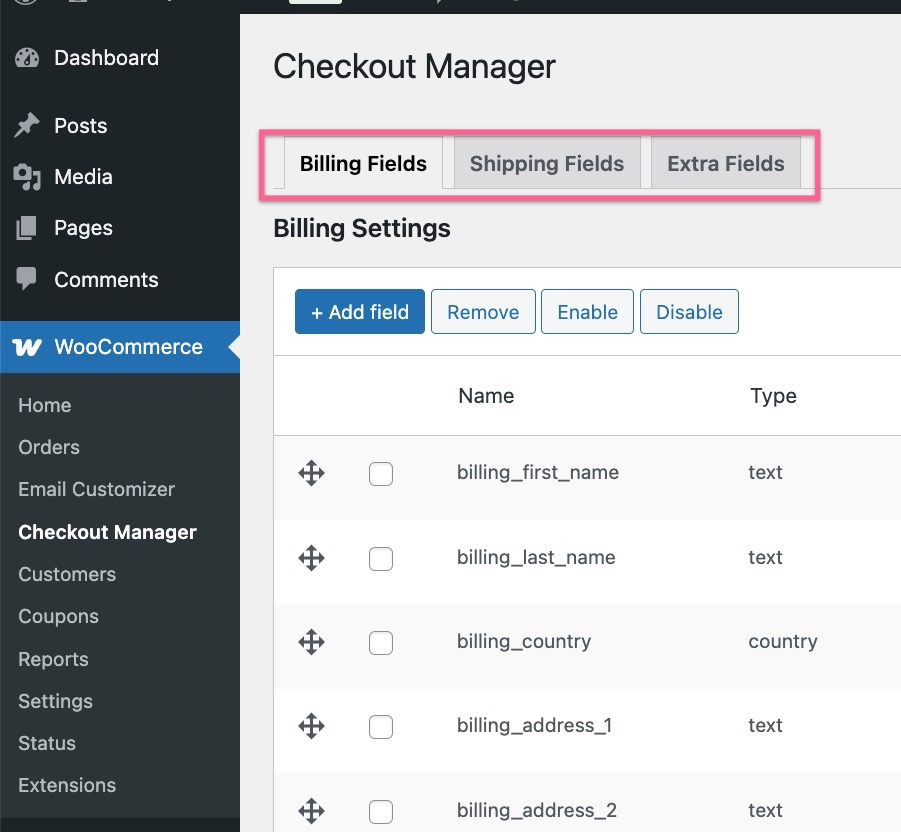
Task: Click the Posts pushpin icon
Action: (x=28, y=125)
